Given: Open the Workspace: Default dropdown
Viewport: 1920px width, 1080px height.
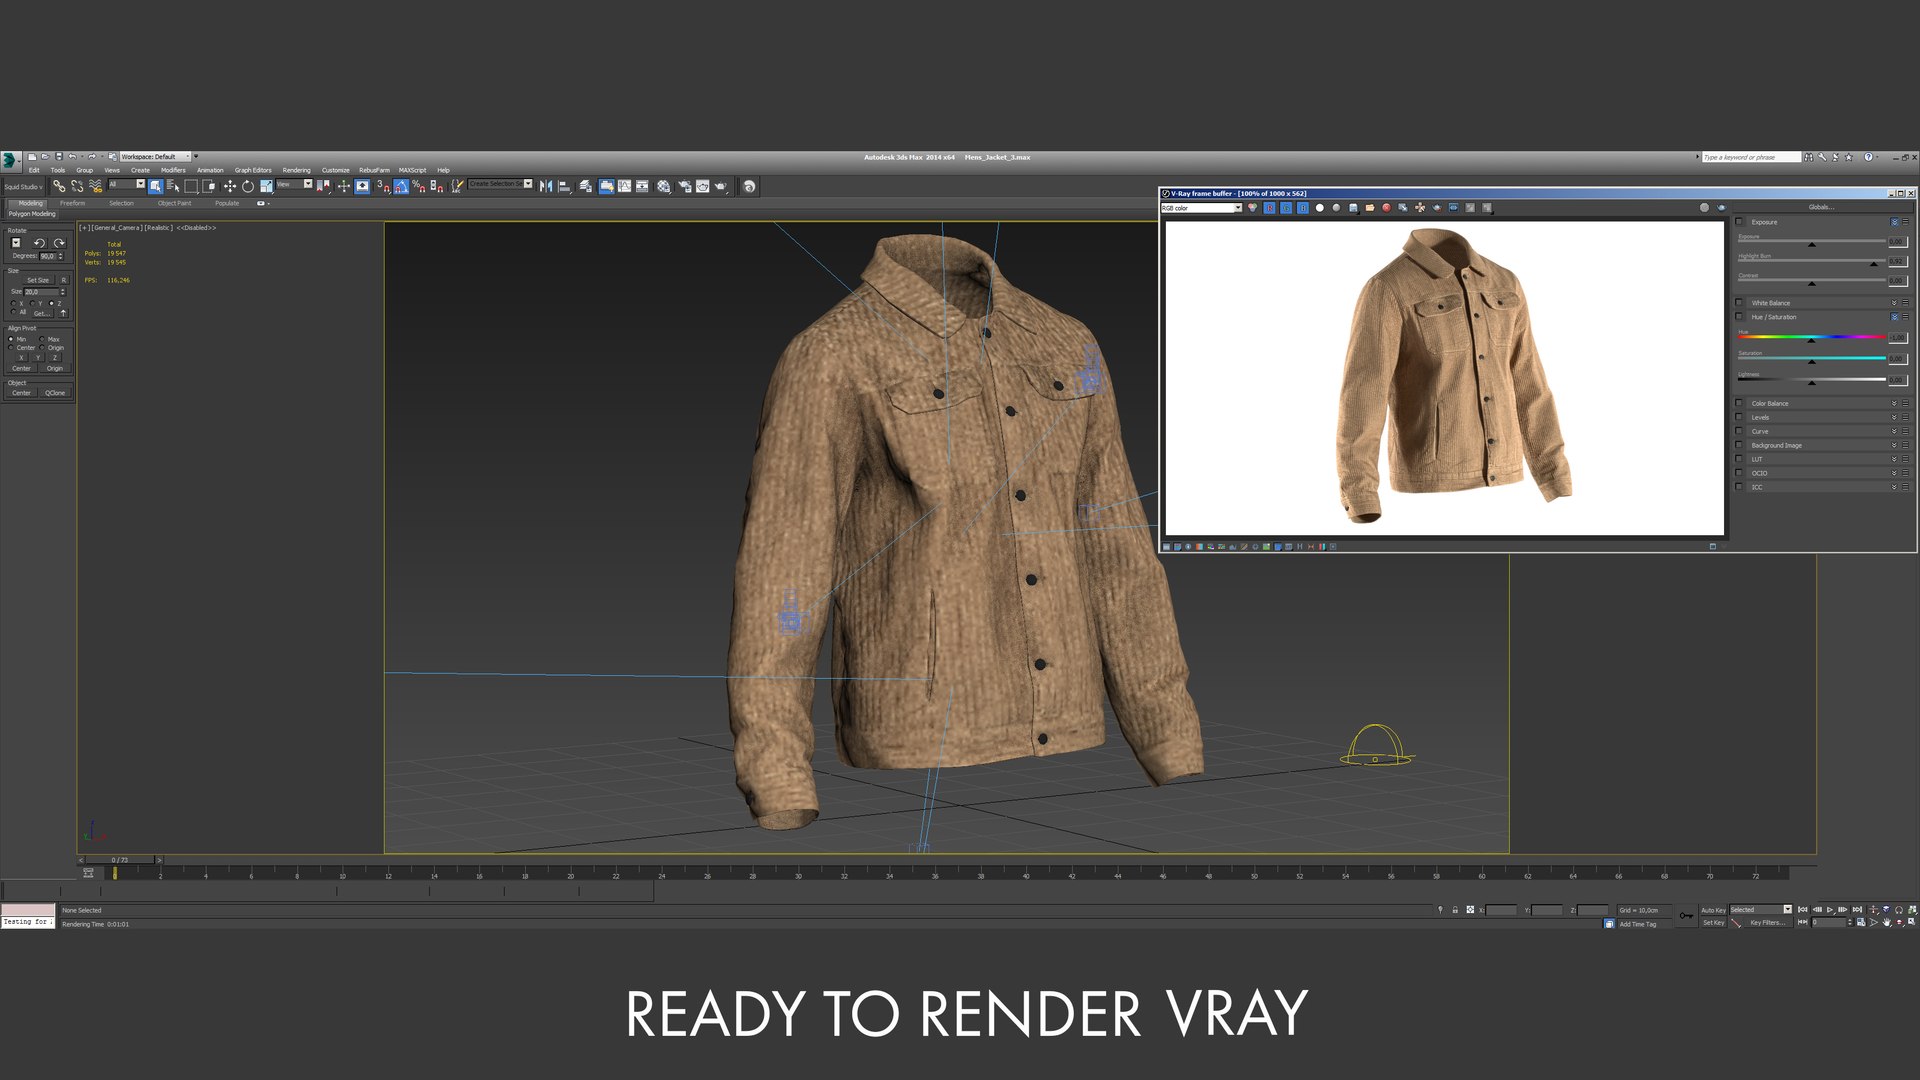Looking at the screenshot, I should pos(155,157).
